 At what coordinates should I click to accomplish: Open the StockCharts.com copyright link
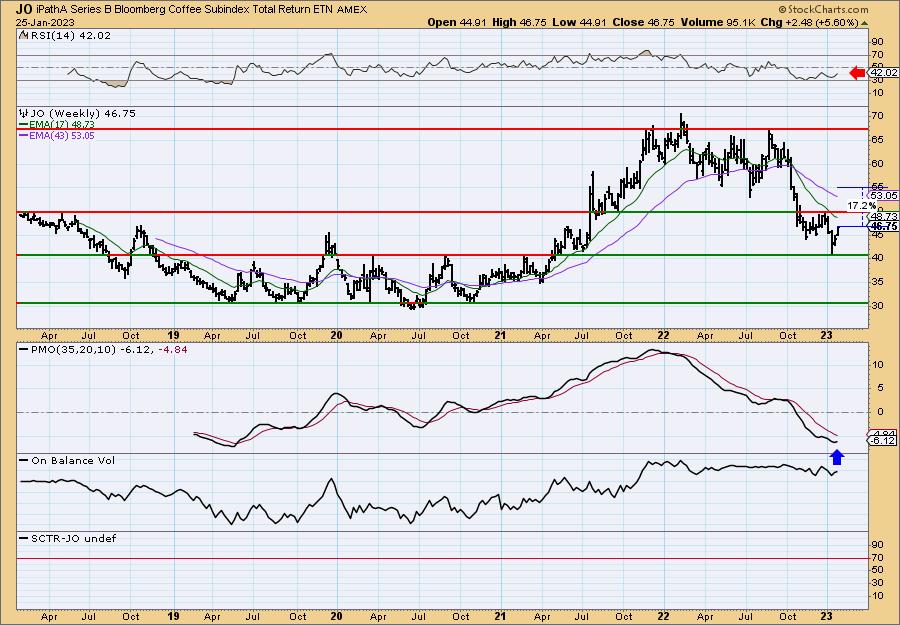click(x=823, y=9)
